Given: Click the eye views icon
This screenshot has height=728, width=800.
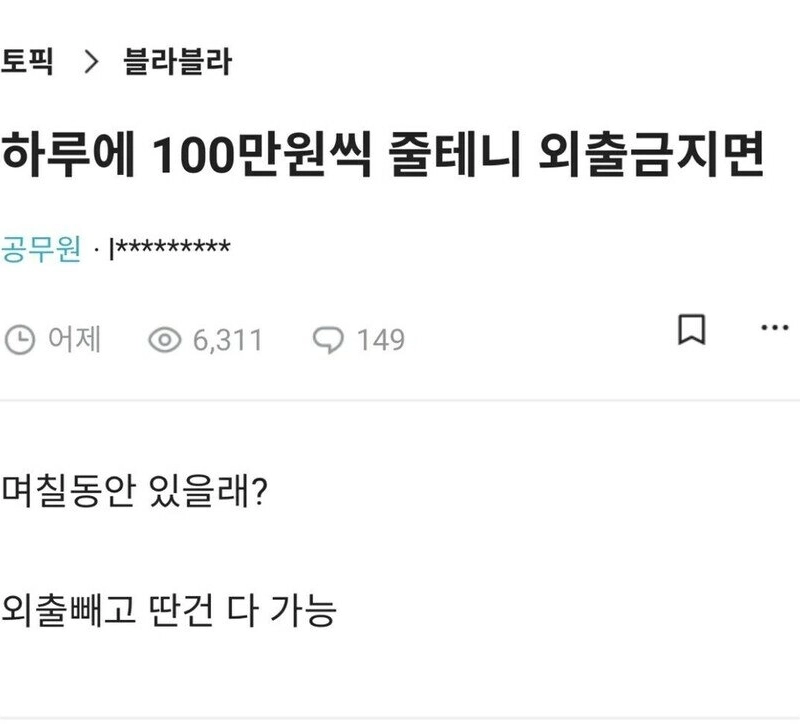Looking at the screenshot, I should click(163, 340).
